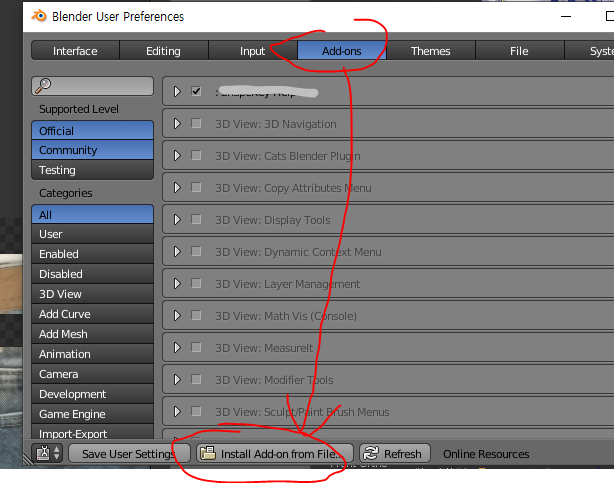Screen dimensions: 614x483
Task: Filter add-ons by User category
Action: pos(92,234)
